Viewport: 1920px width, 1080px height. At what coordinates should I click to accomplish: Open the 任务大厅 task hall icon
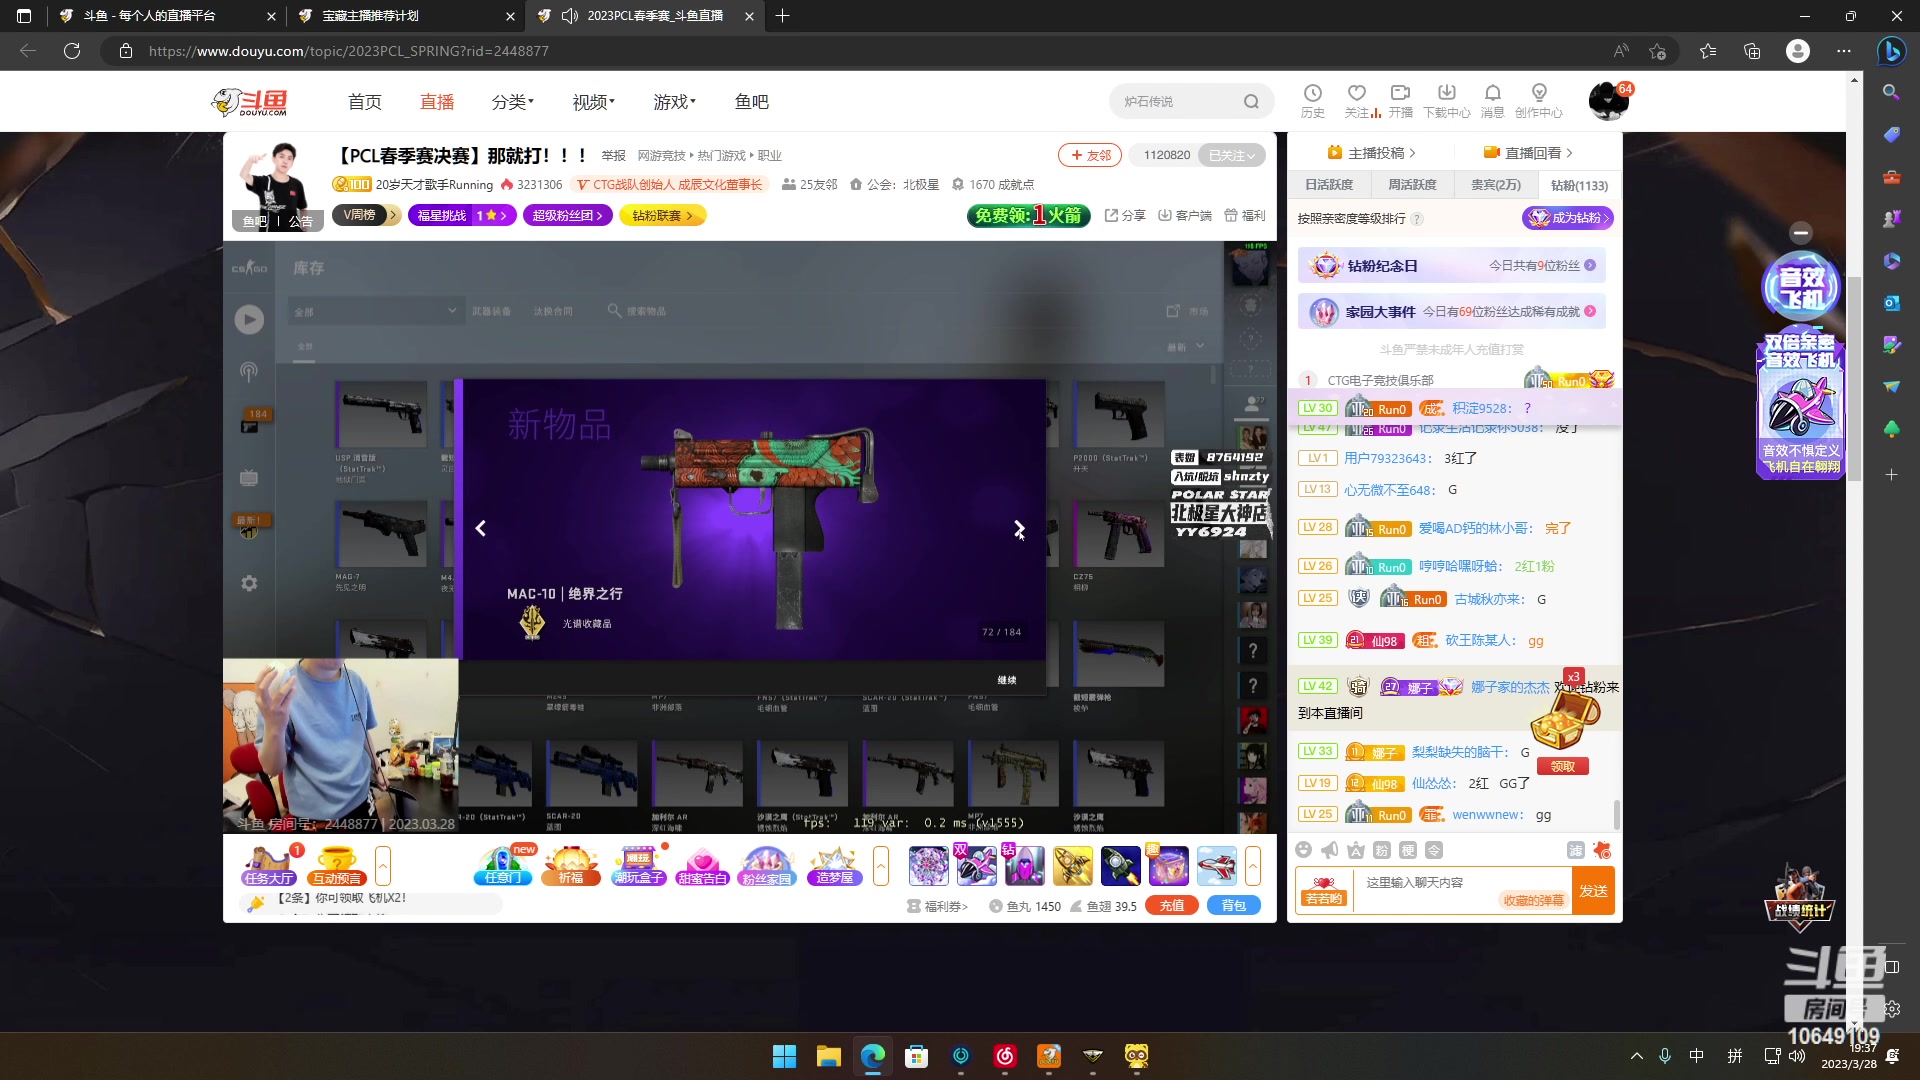coord(268,865)
